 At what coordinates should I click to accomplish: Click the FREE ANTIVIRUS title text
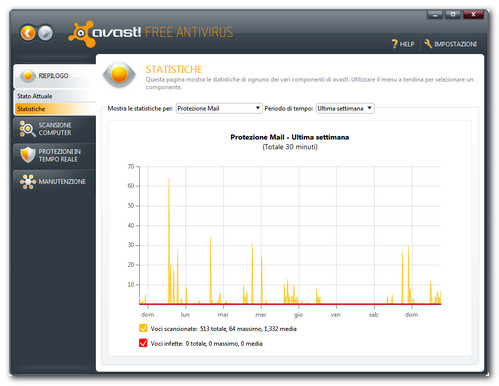coord(189,32)
